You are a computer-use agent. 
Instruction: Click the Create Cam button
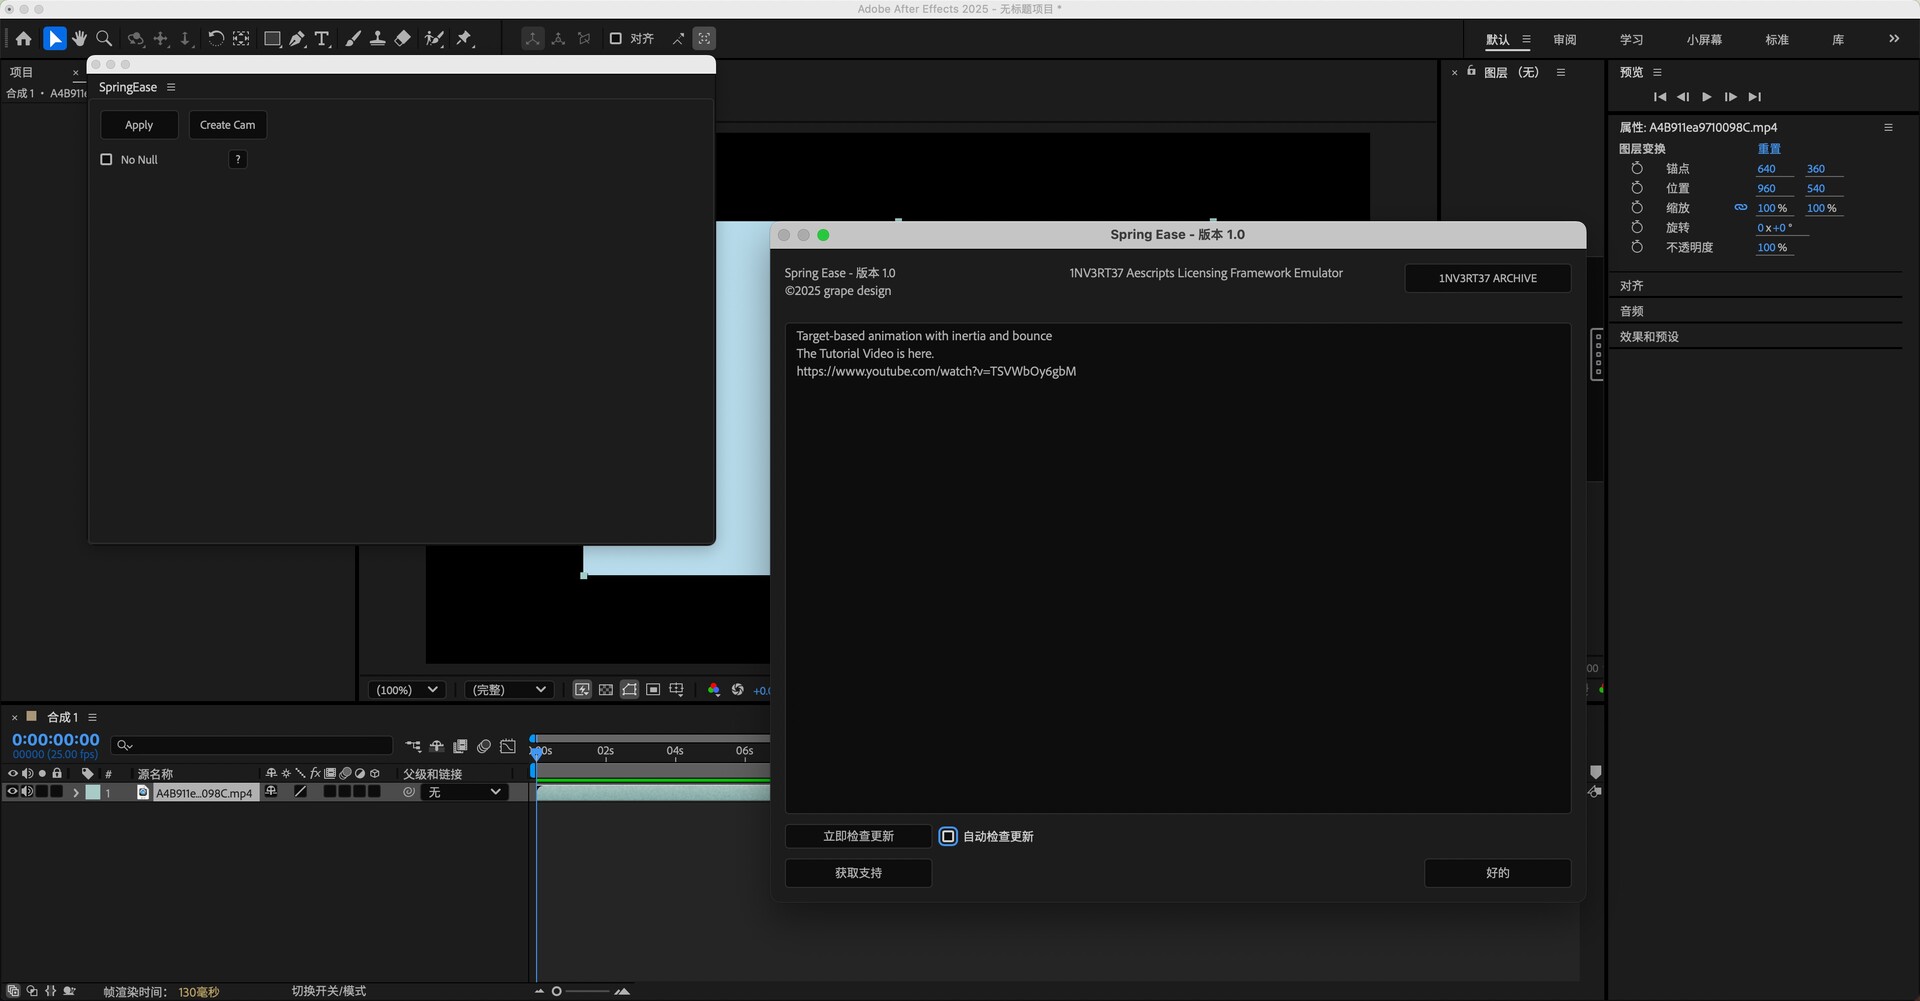point(227,125)
